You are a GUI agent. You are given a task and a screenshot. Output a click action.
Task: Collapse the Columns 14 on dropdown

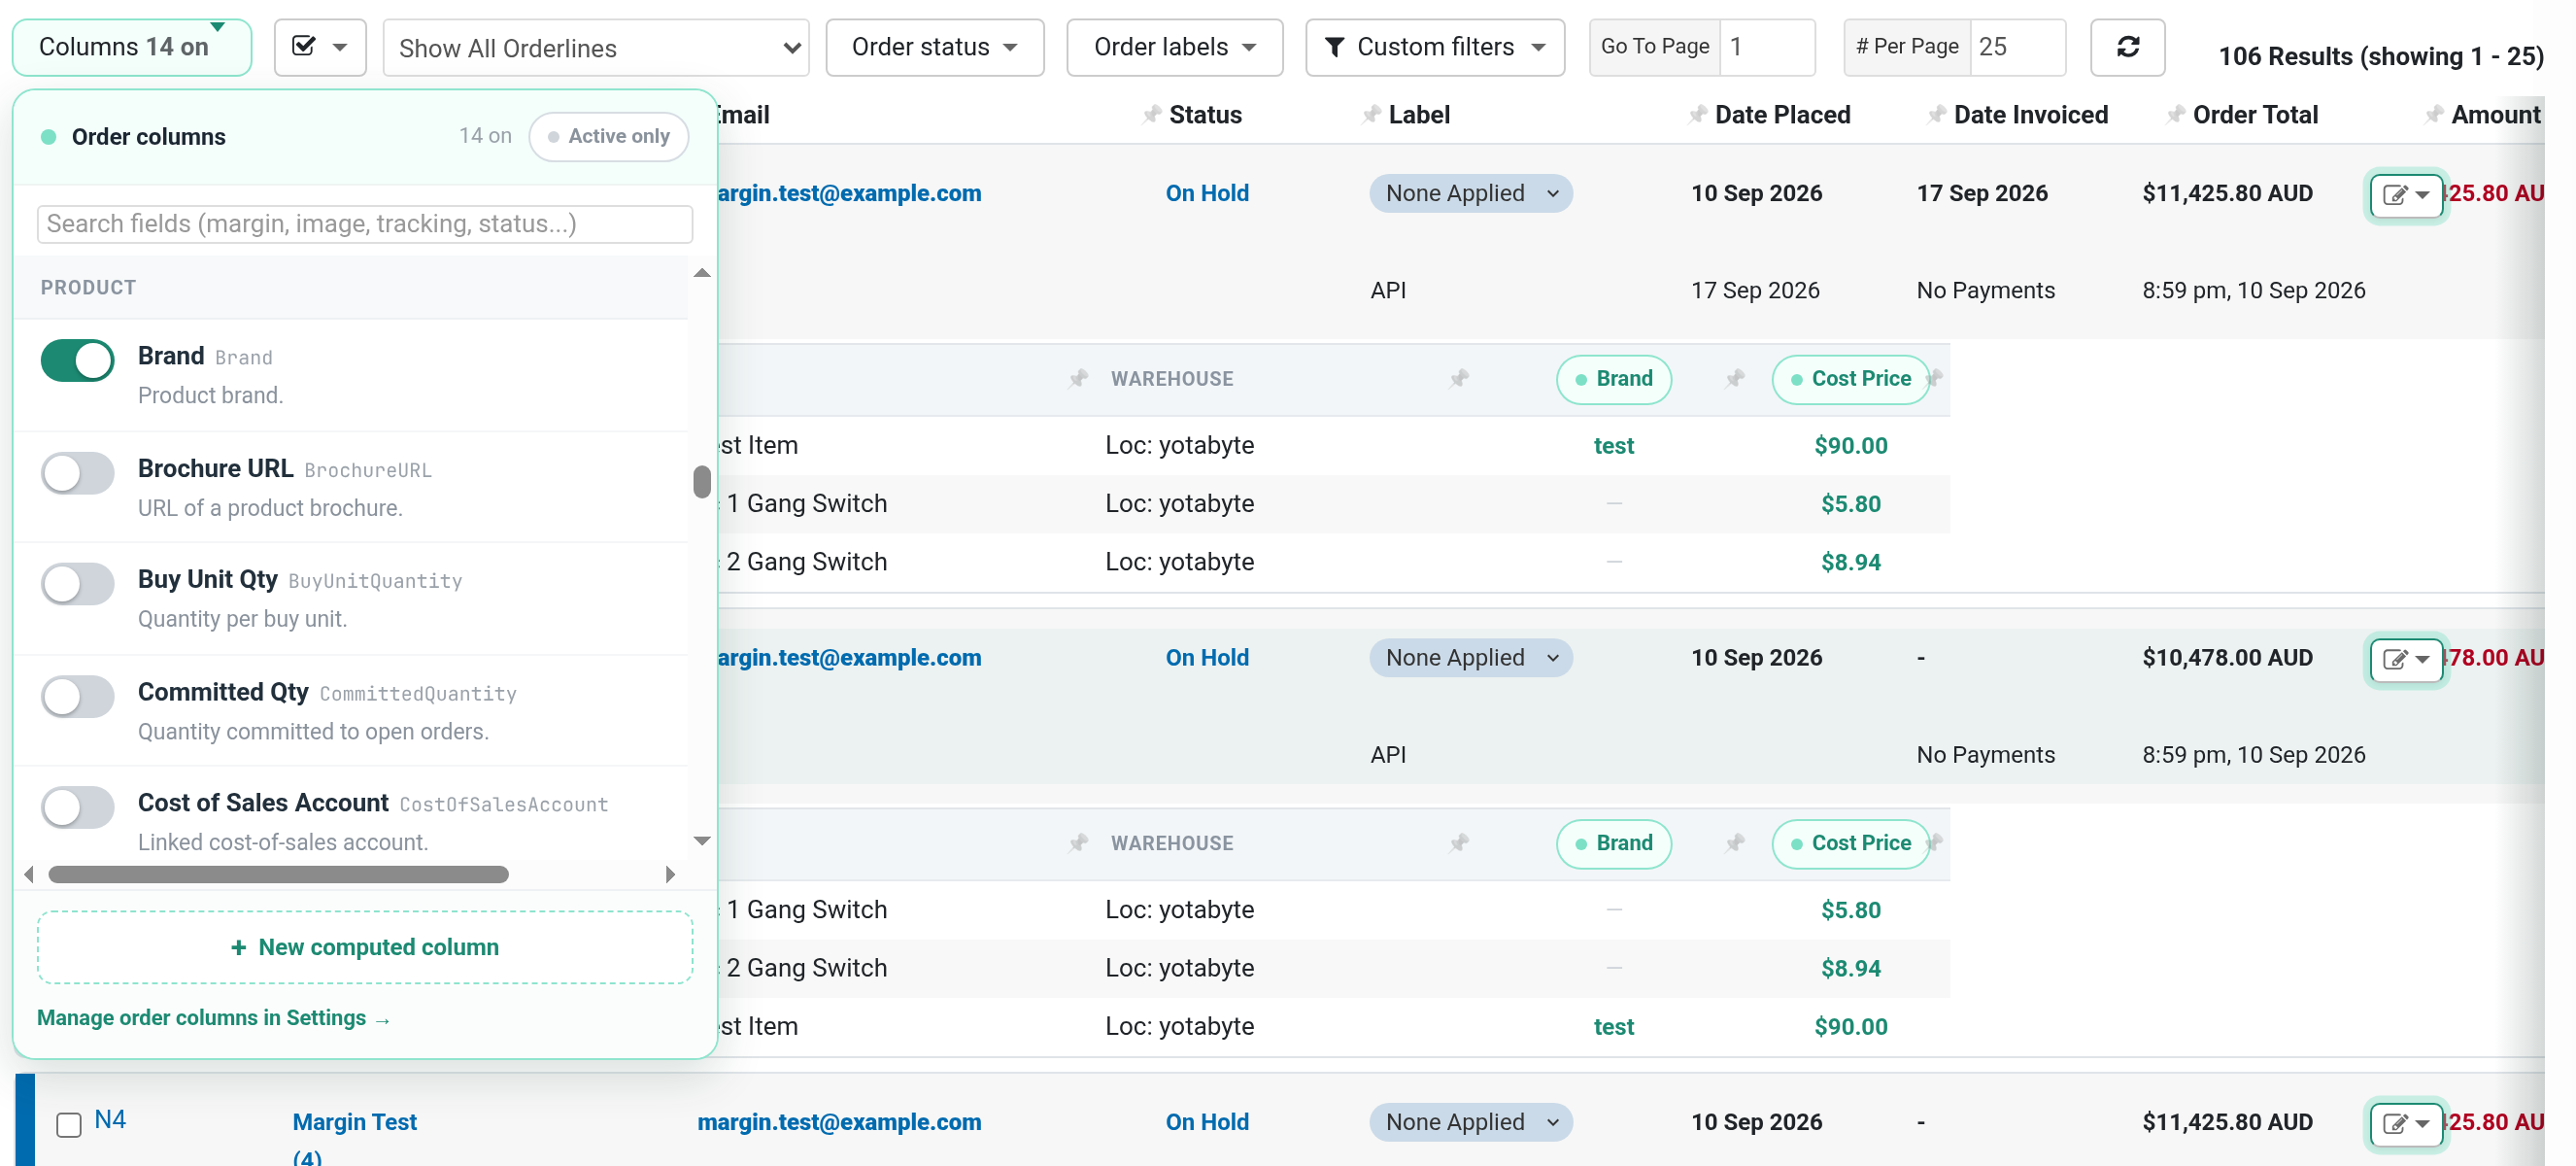(x=131, y=47)
